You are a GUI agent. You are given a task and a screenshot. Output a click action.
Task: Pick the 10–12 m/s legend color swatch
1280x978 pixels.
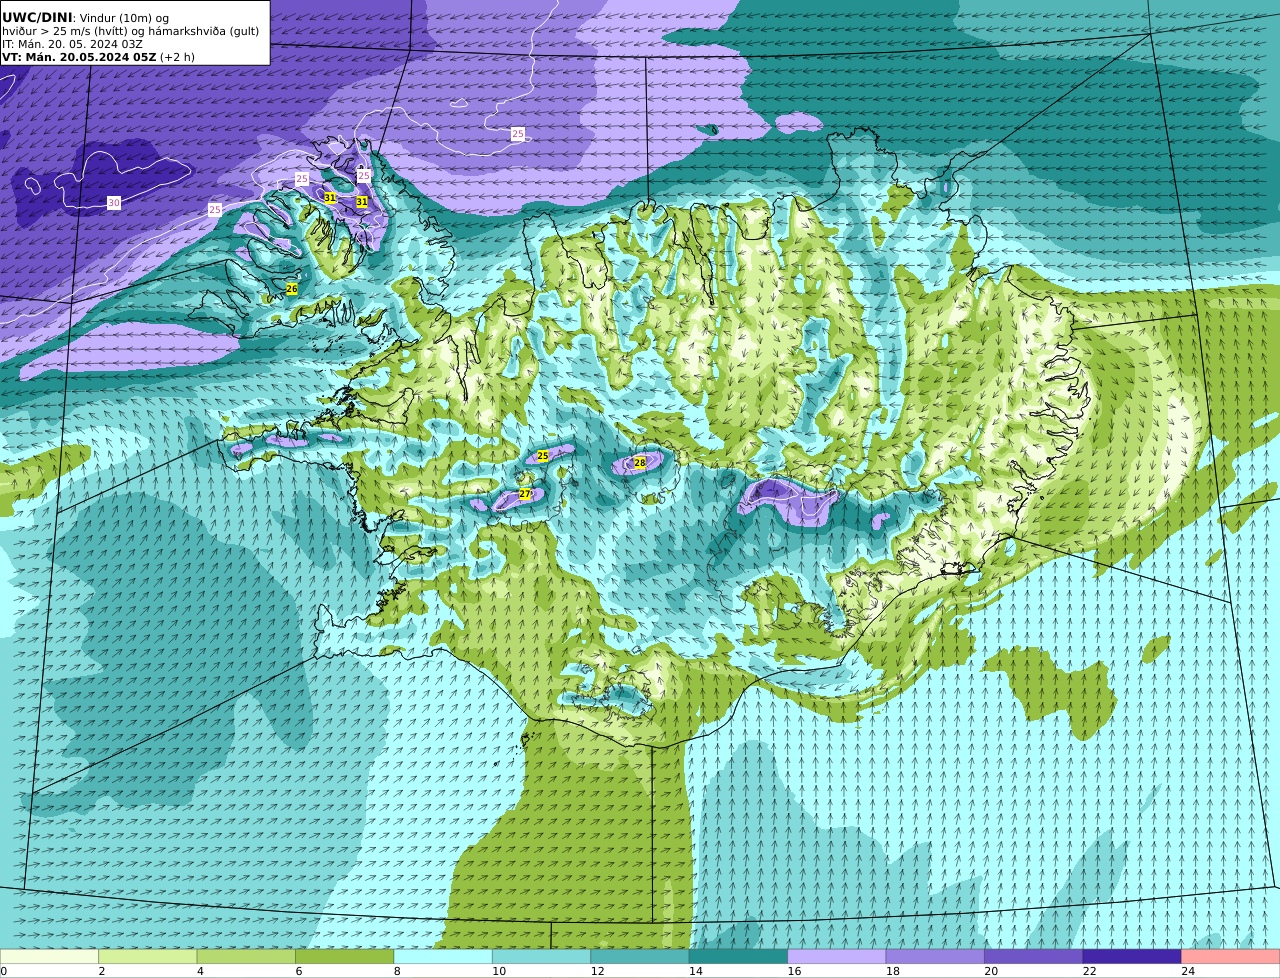(541, 956)
